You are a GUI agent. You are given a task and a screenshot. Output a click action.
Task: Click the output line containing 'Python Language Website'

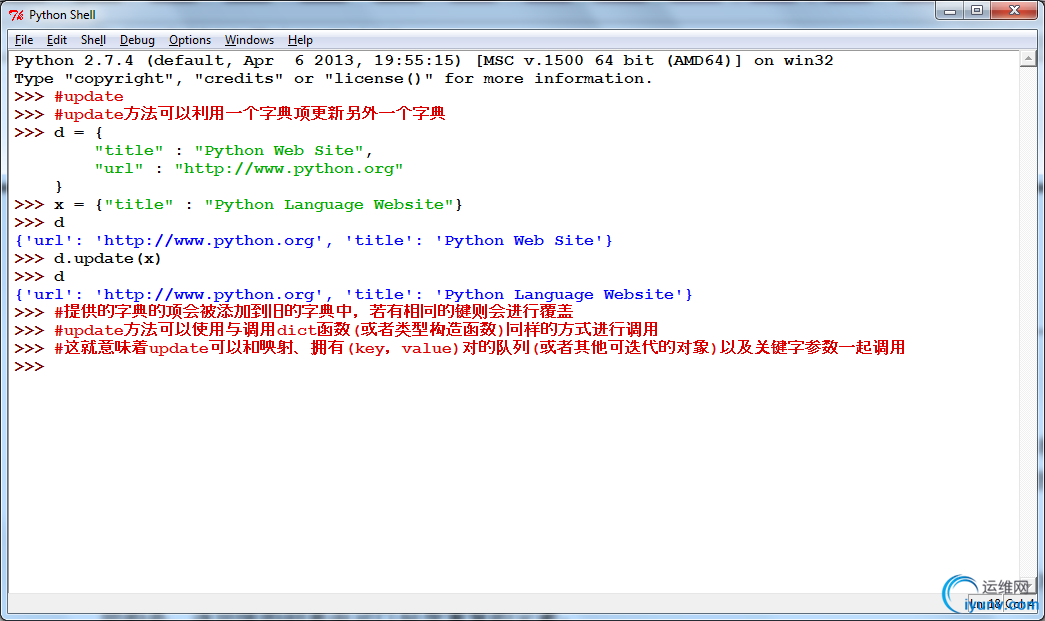click(x=354, y=295)
